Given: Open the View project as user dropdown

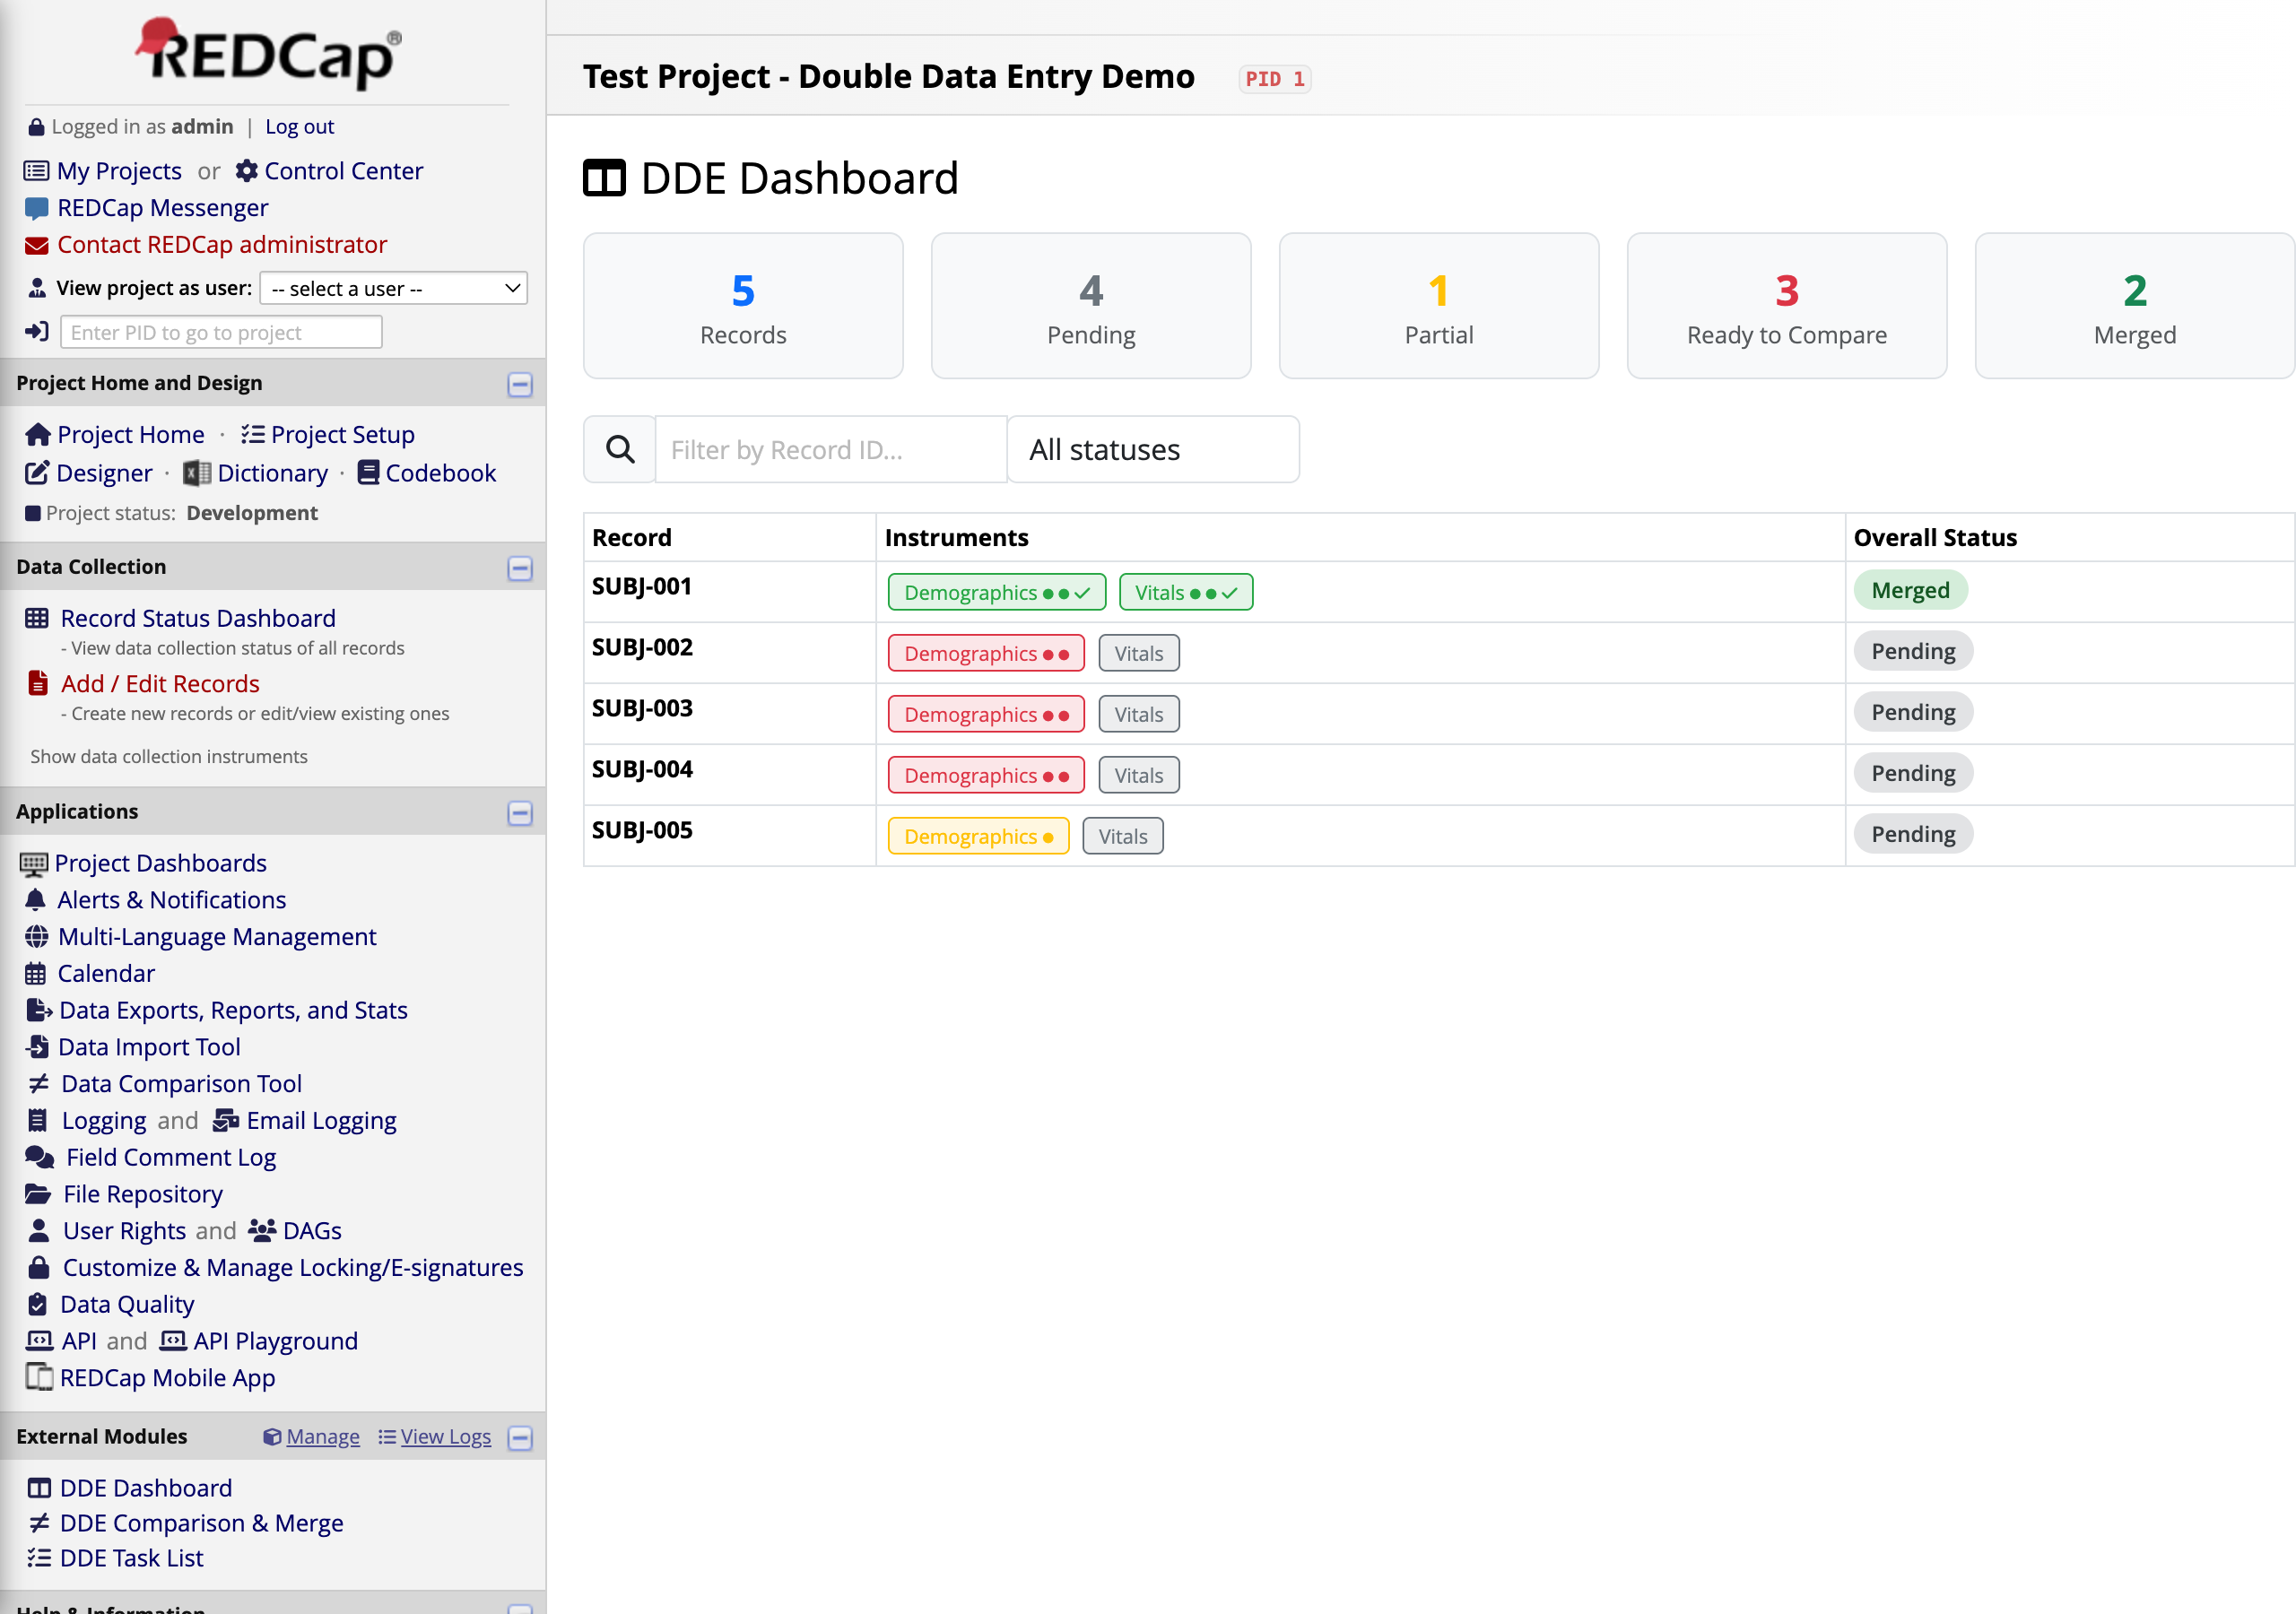Looking at the screenshot, I should [x=393, y=288].
